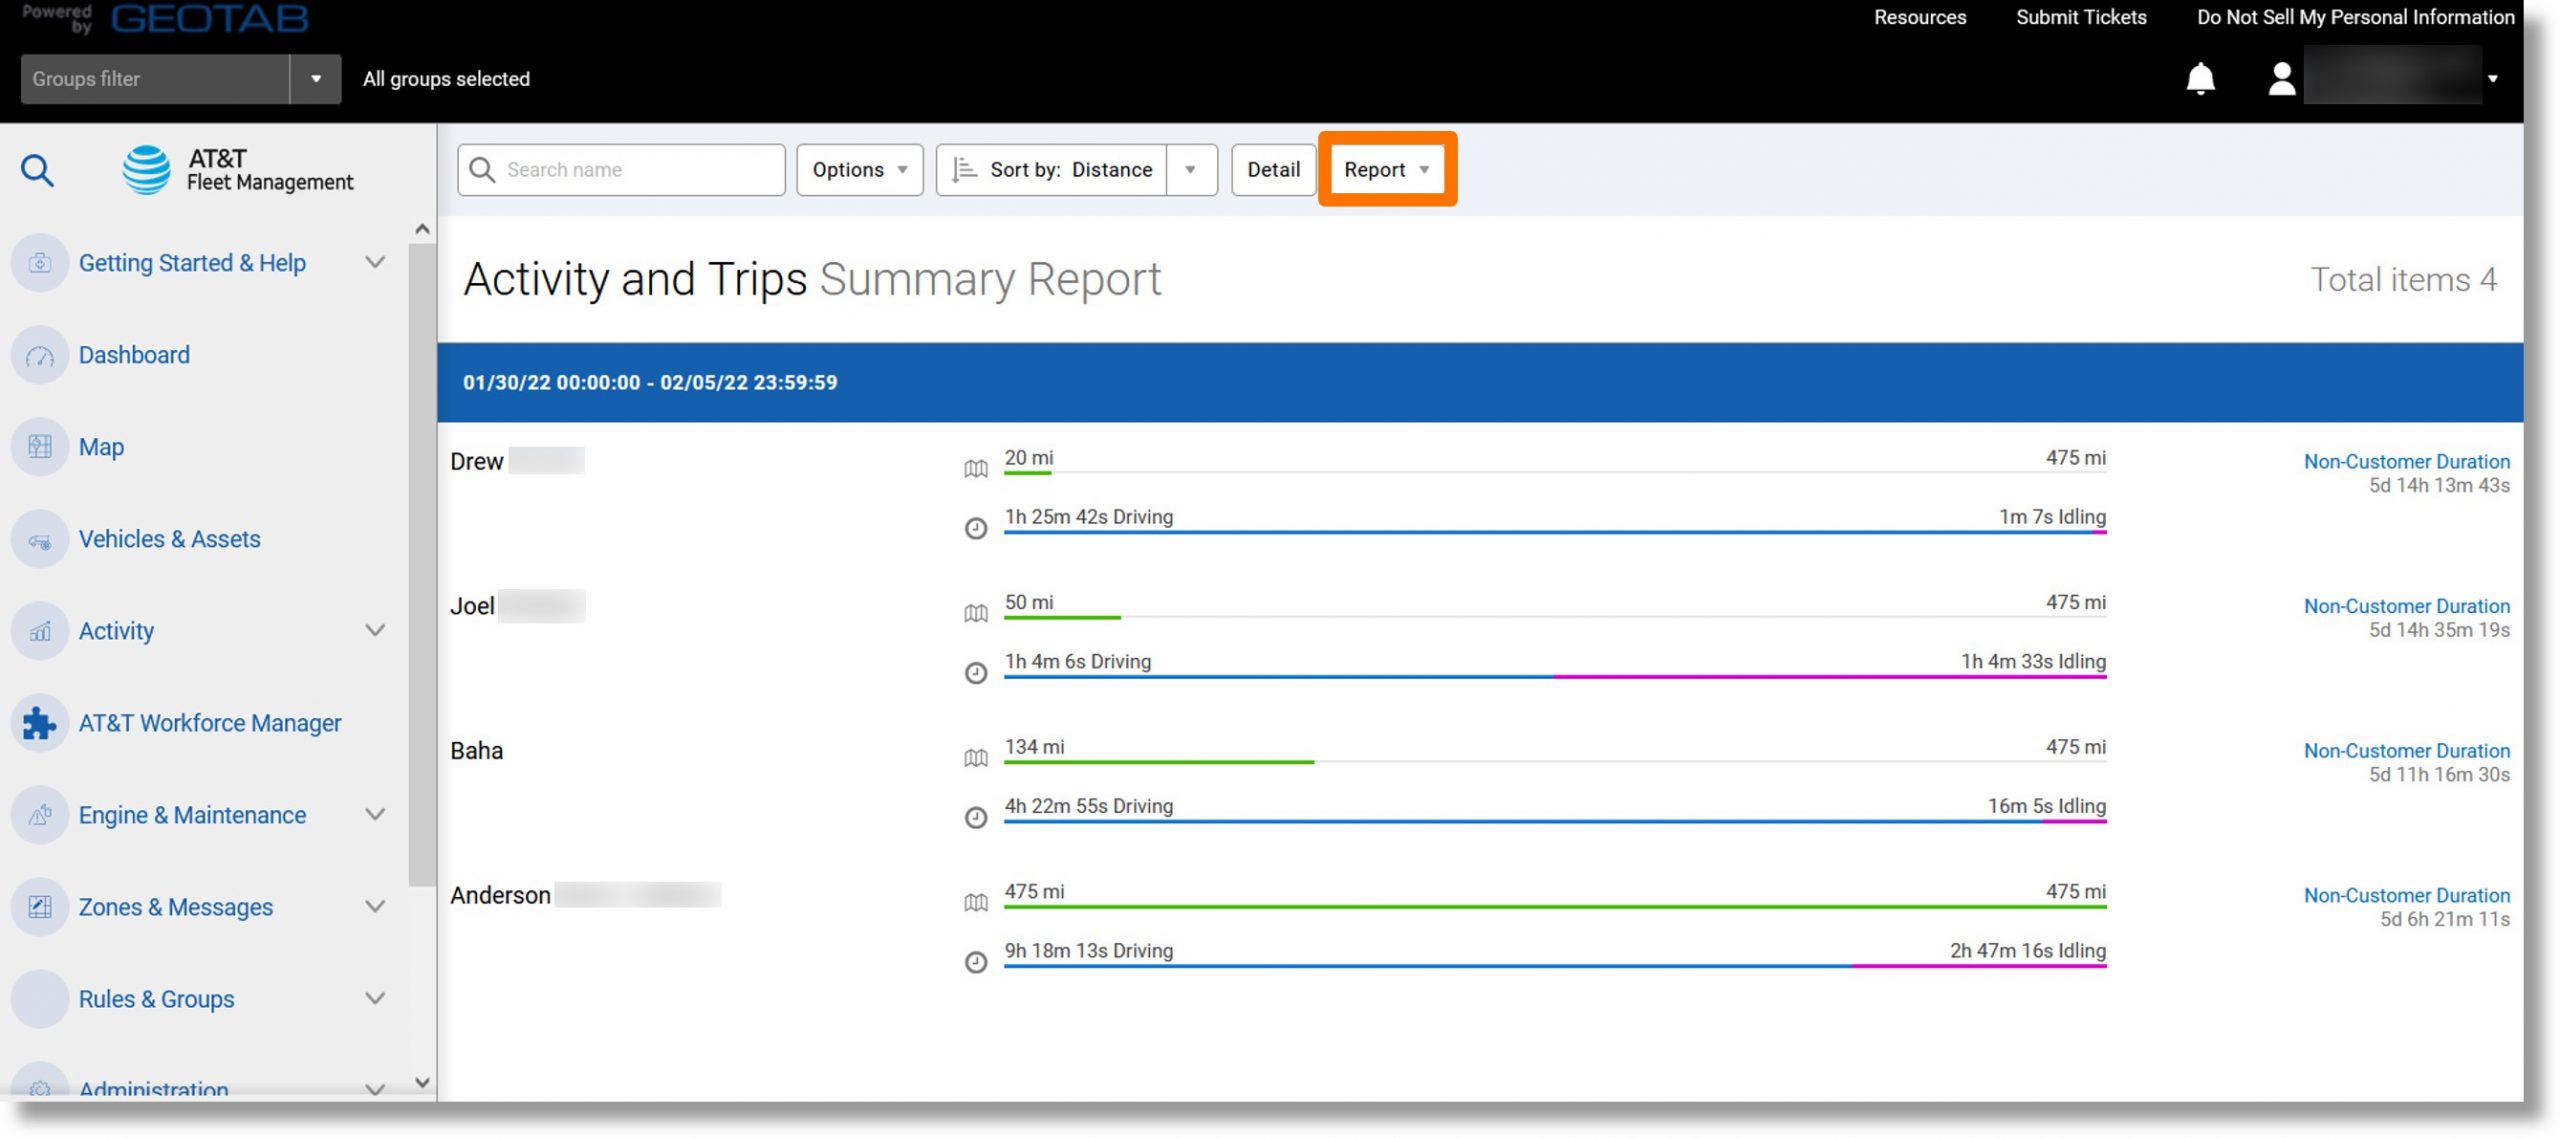Open the Report dropdown menu
Screen dimensions: 2560x1138
point(1384,168)
